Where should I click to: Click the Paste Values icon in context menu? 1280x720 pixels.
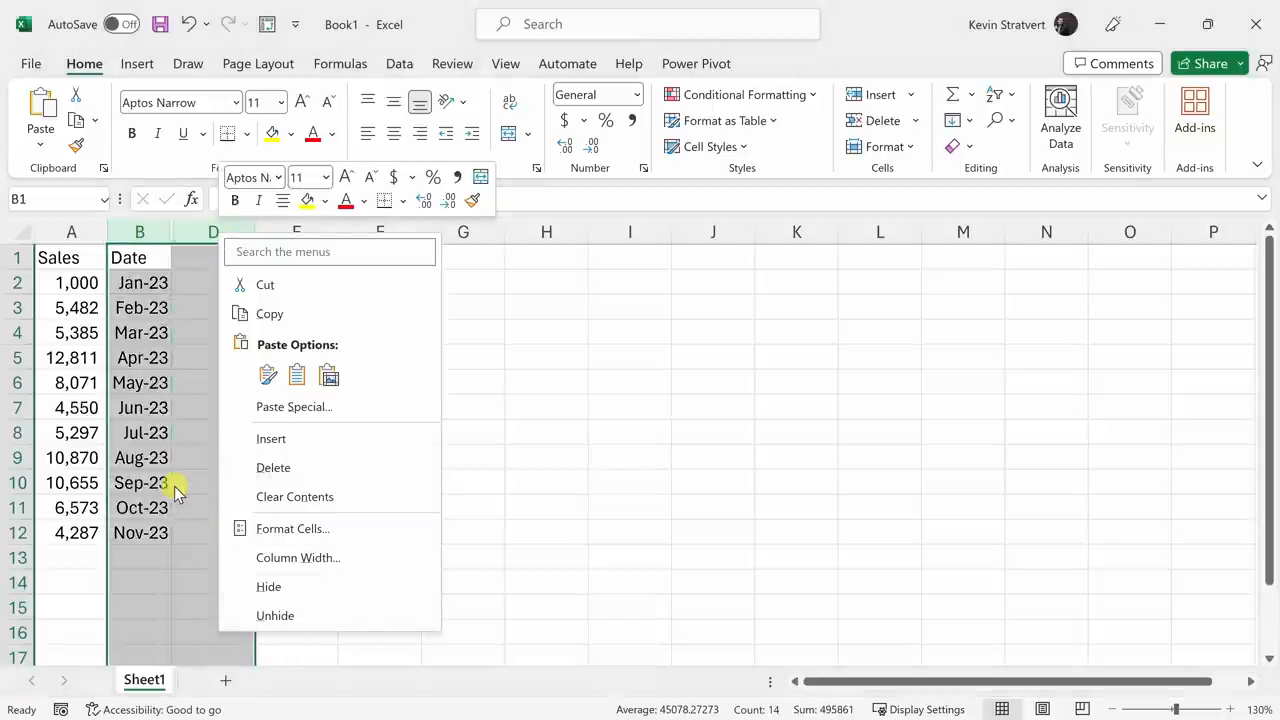[x=297, y=375]
